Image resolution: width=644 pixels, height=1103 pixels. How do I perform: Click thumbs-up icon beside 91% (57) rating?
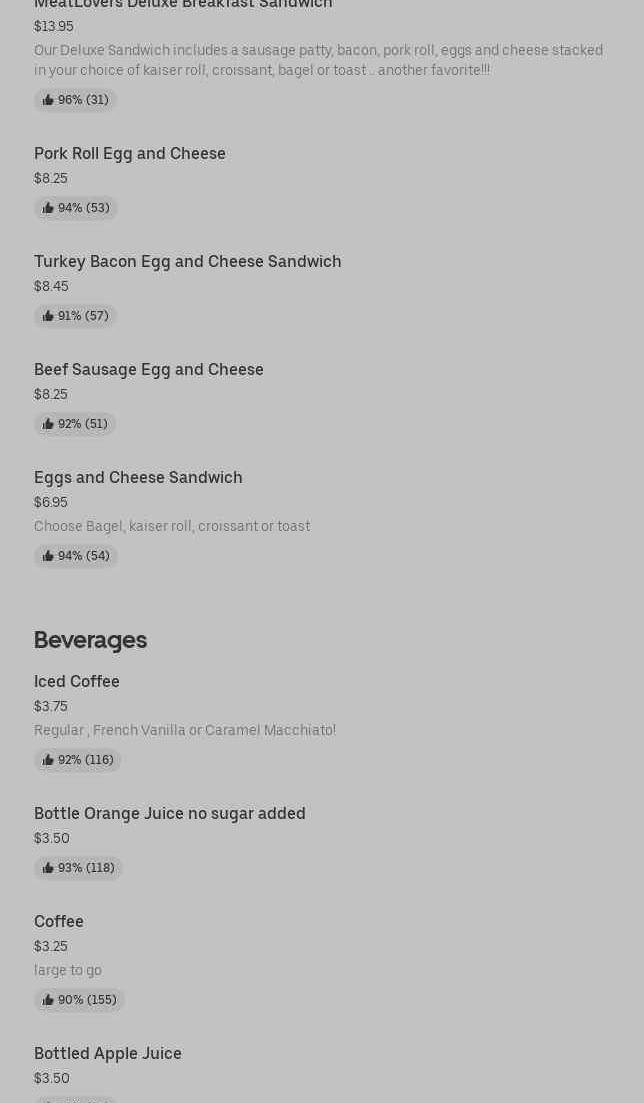click(x=48, y=316)
